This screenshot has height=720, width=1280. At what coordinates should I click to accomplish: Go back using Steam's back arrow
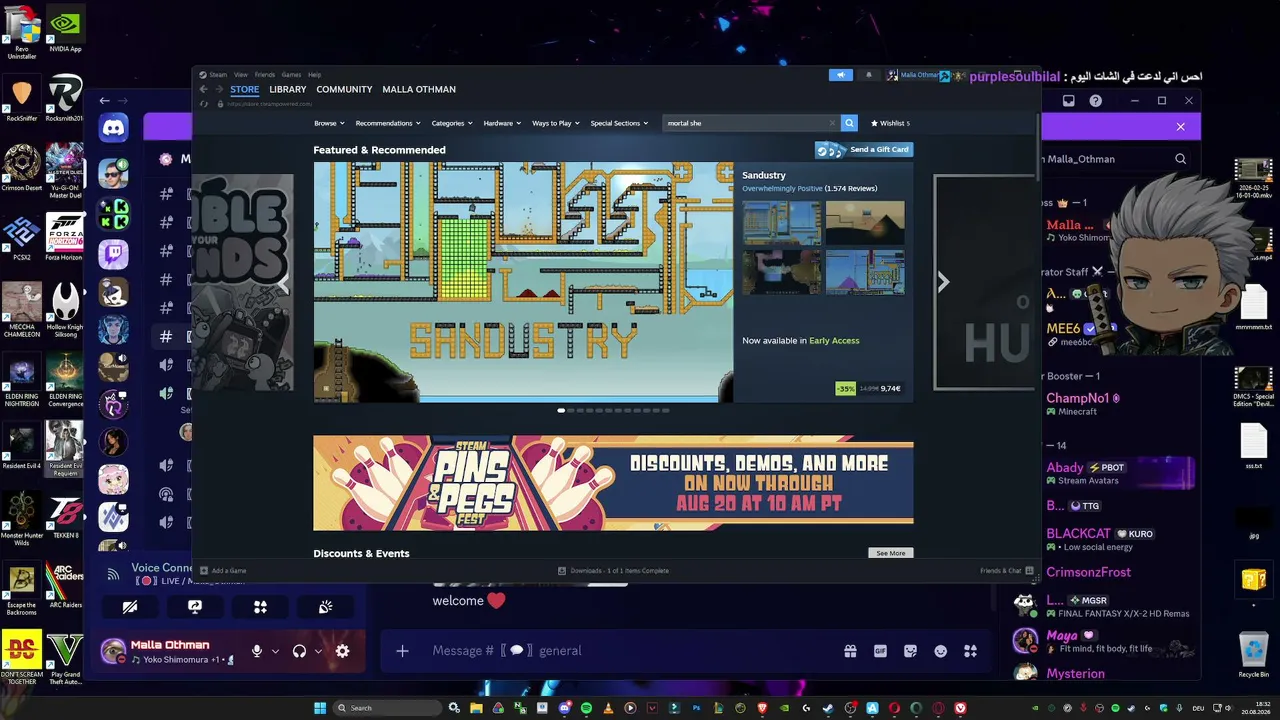pos(203,89)
